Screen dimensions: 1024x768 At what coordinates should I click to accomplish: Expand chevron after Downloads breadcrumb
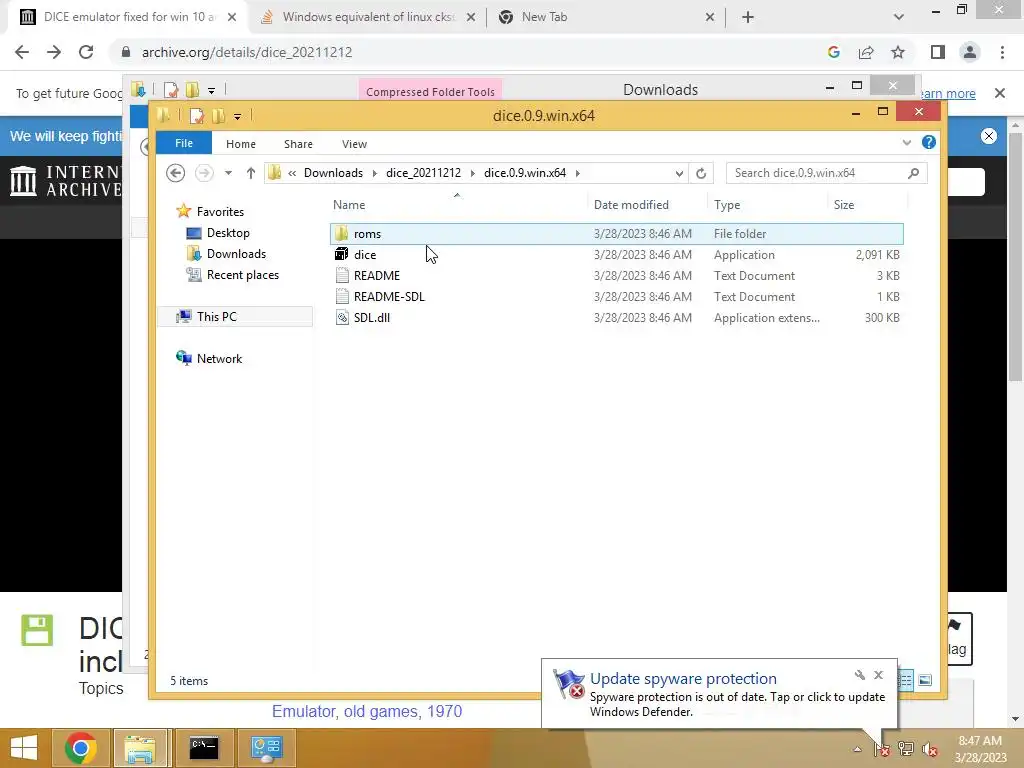[x=374, y=173]
